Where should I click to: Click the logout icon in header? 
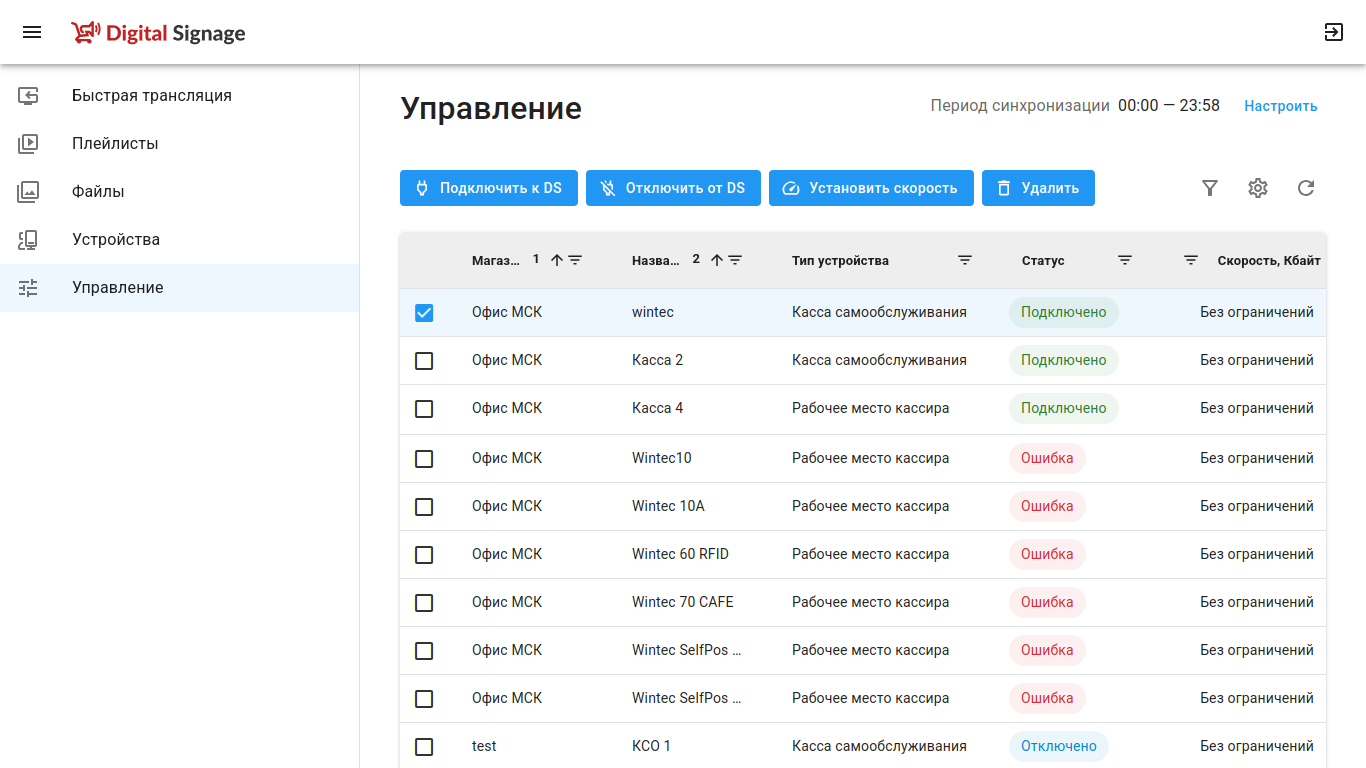pyautogui.click(x=1333, y=33)
